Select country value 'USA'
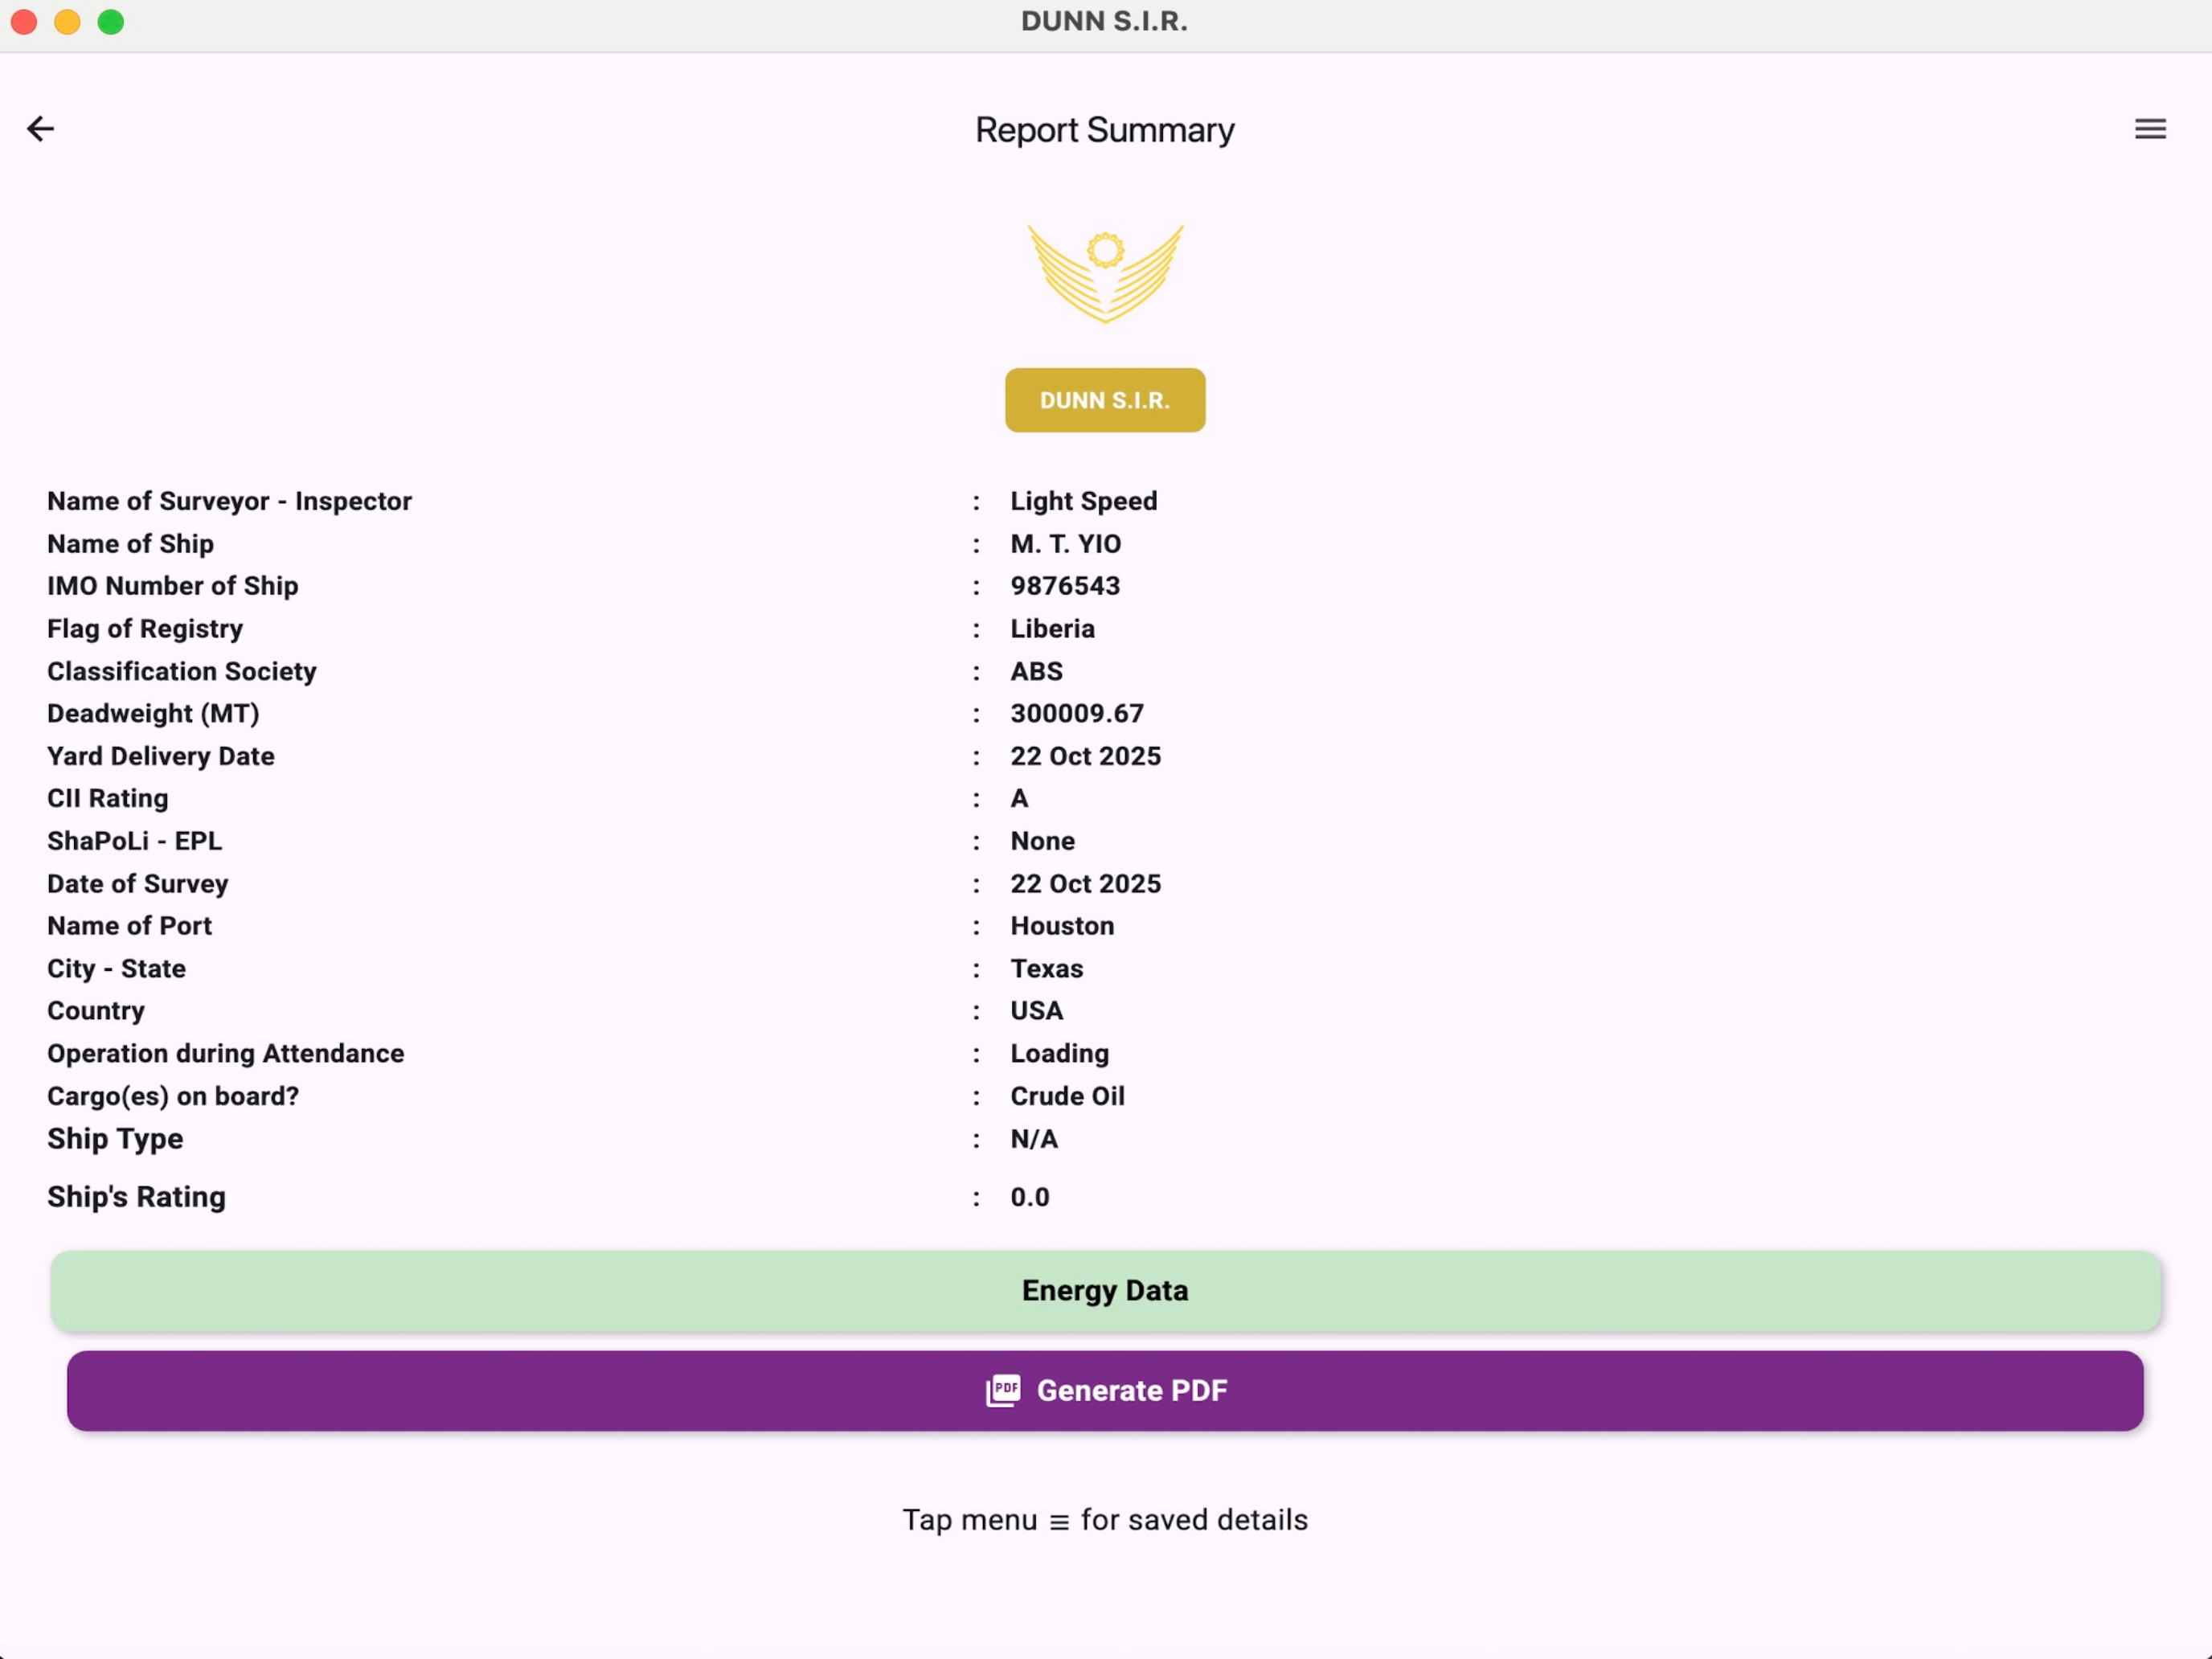This screenshot has width=2212, height=1659. [x=1036, y=1012]
